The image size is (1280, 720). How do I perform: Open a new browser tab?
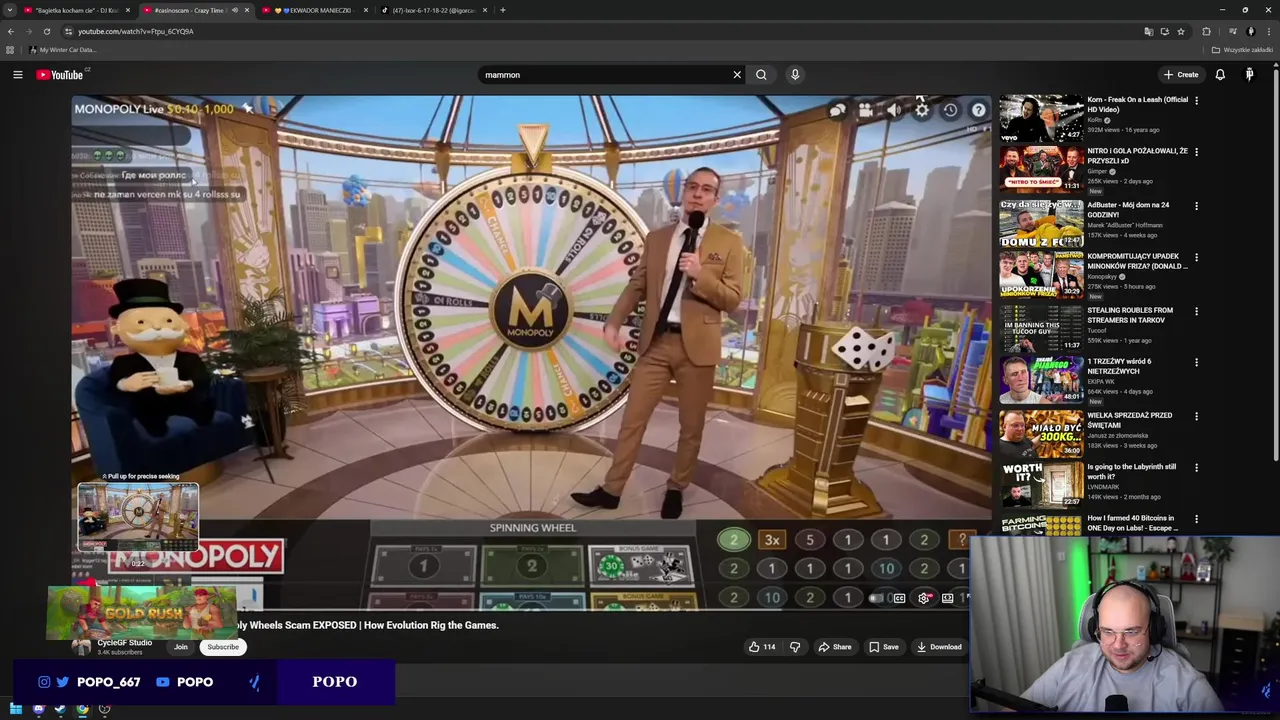[502, 10]
